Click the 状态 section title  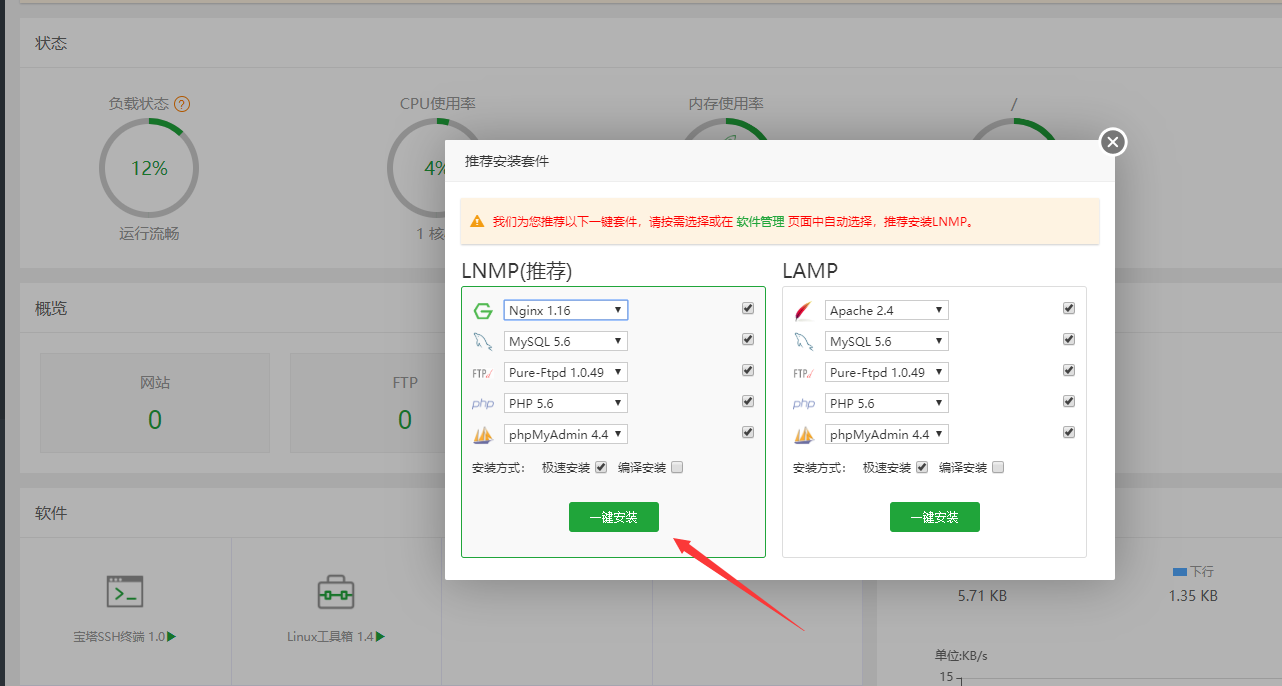click(x=51, y=43)
